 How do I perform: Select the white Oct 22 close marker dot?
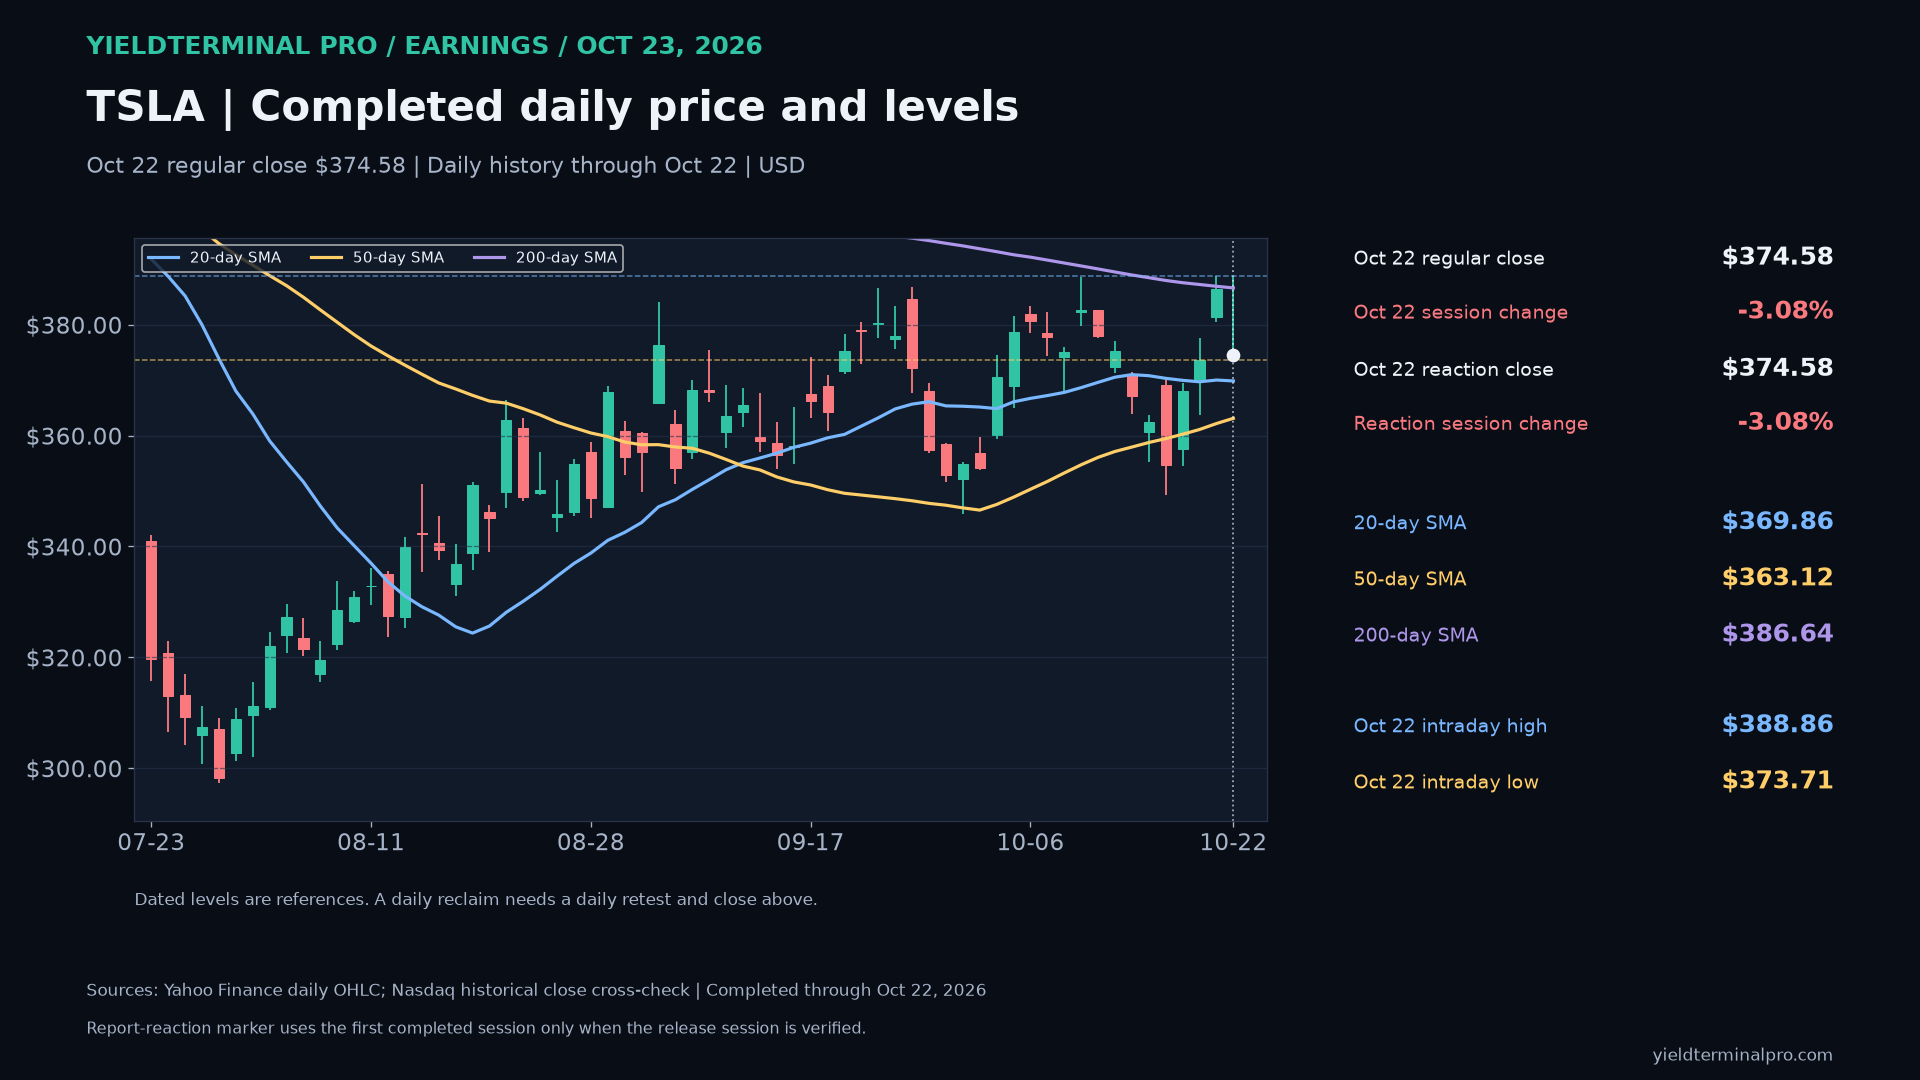1233,355
